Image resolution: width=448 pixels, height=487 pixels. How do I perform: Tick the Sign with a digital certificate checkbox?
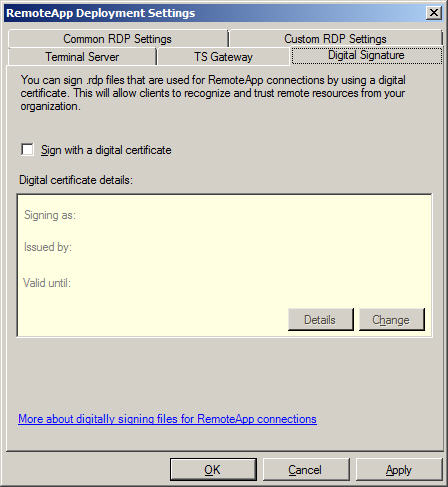(x=27, y=149)
